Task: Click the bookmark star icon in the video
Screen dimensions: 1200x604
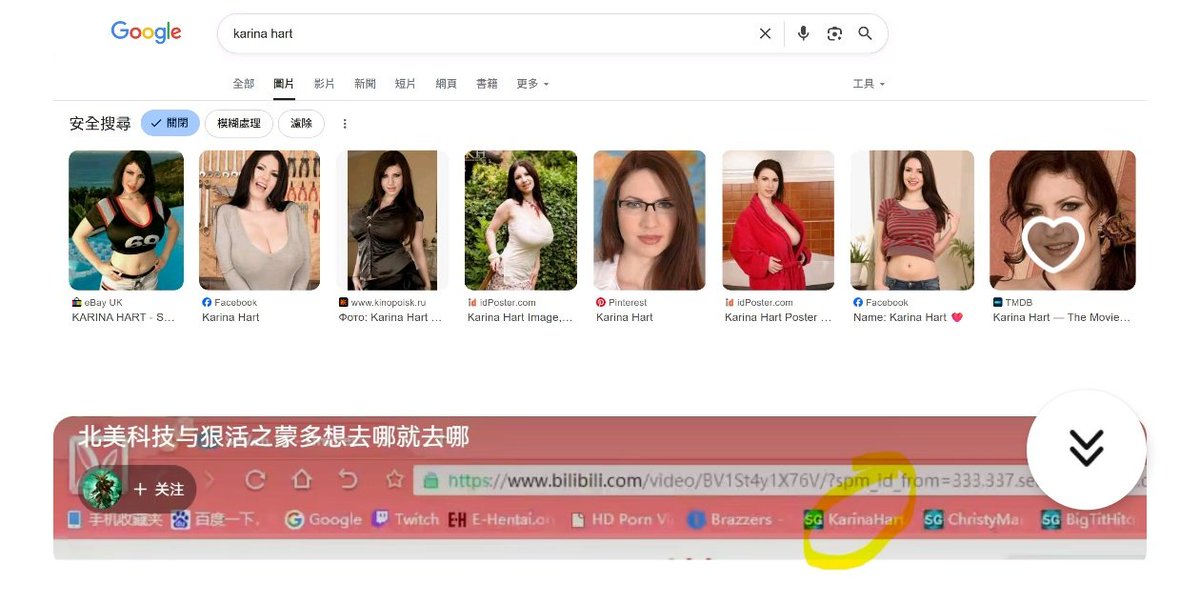Action: point(394,480)
